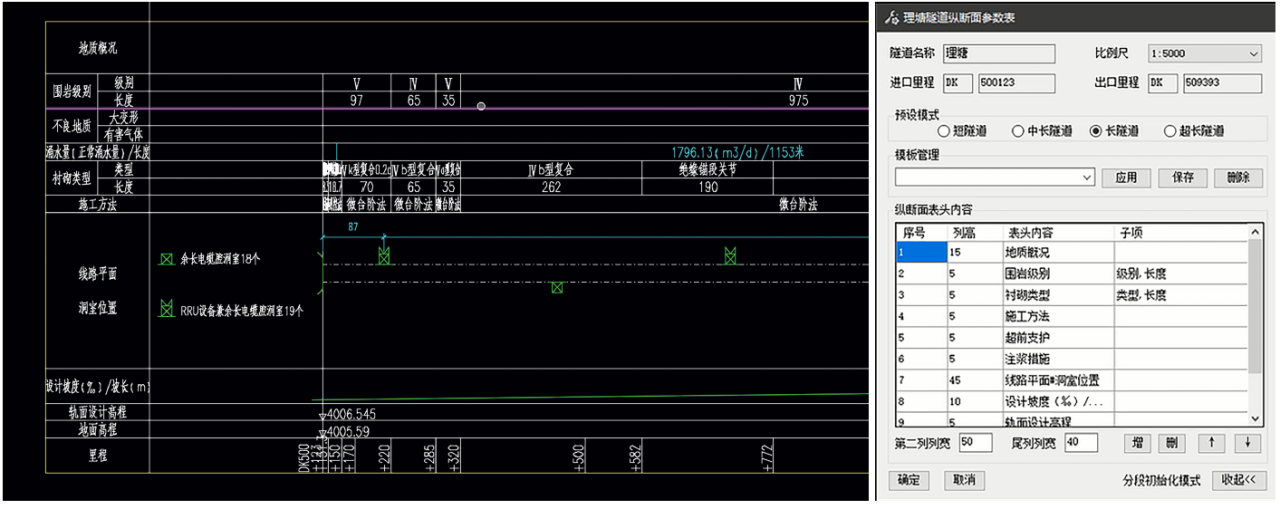Click the move row down arrow button
The image size is (1280, 509).
click(1246, 443)
